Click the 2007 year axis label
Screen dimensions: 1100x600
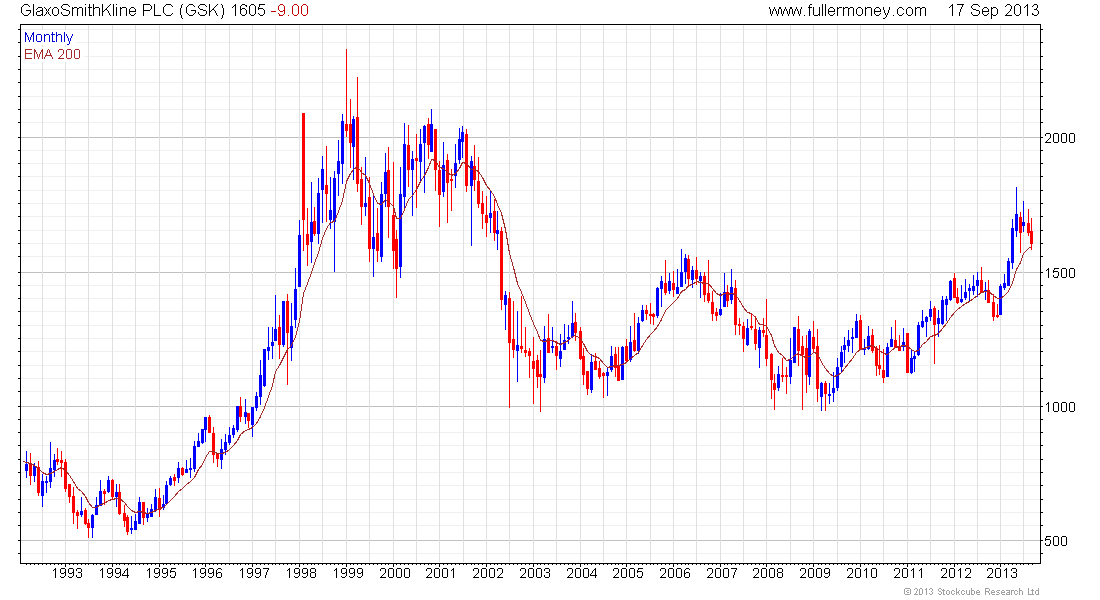click(722, 573)
